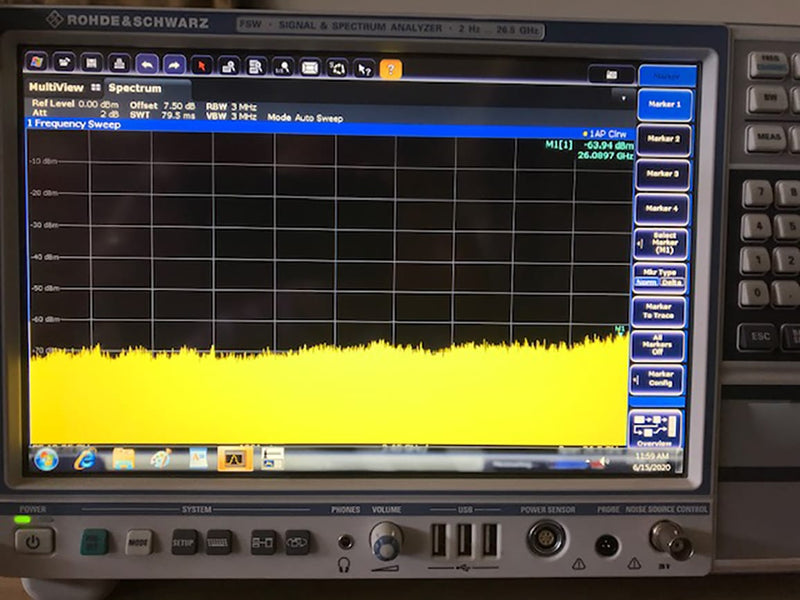Activate the Multiple zoom icon

click(x=256, y=66)
